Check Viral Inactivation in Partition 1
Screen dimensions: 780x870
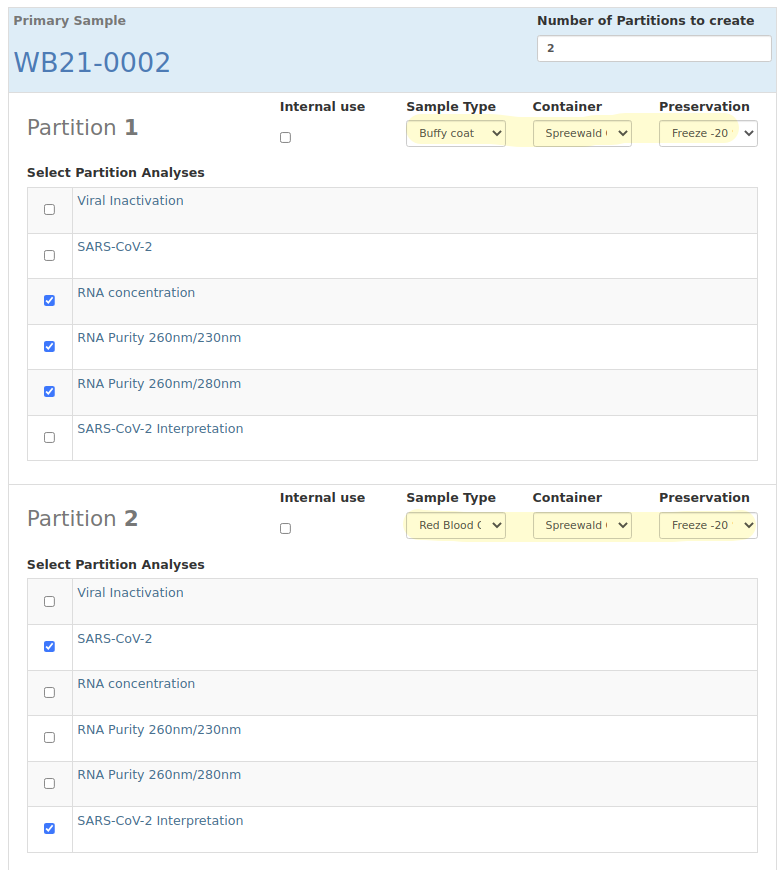(50, 210)
